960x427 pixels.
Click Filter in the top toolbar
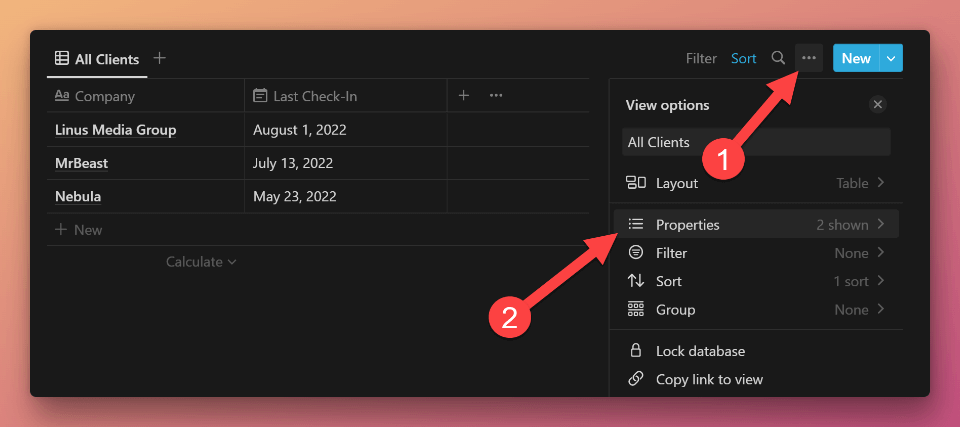click(701, 58)
